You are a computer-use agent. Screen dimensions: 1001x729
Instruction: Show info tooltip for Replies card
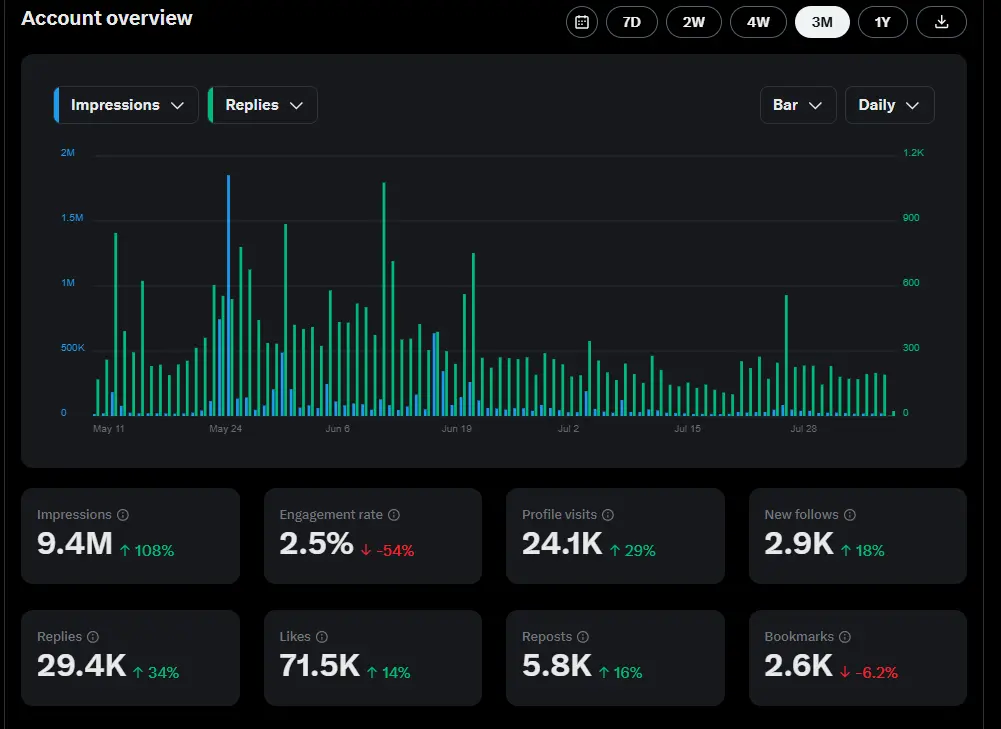93,636
